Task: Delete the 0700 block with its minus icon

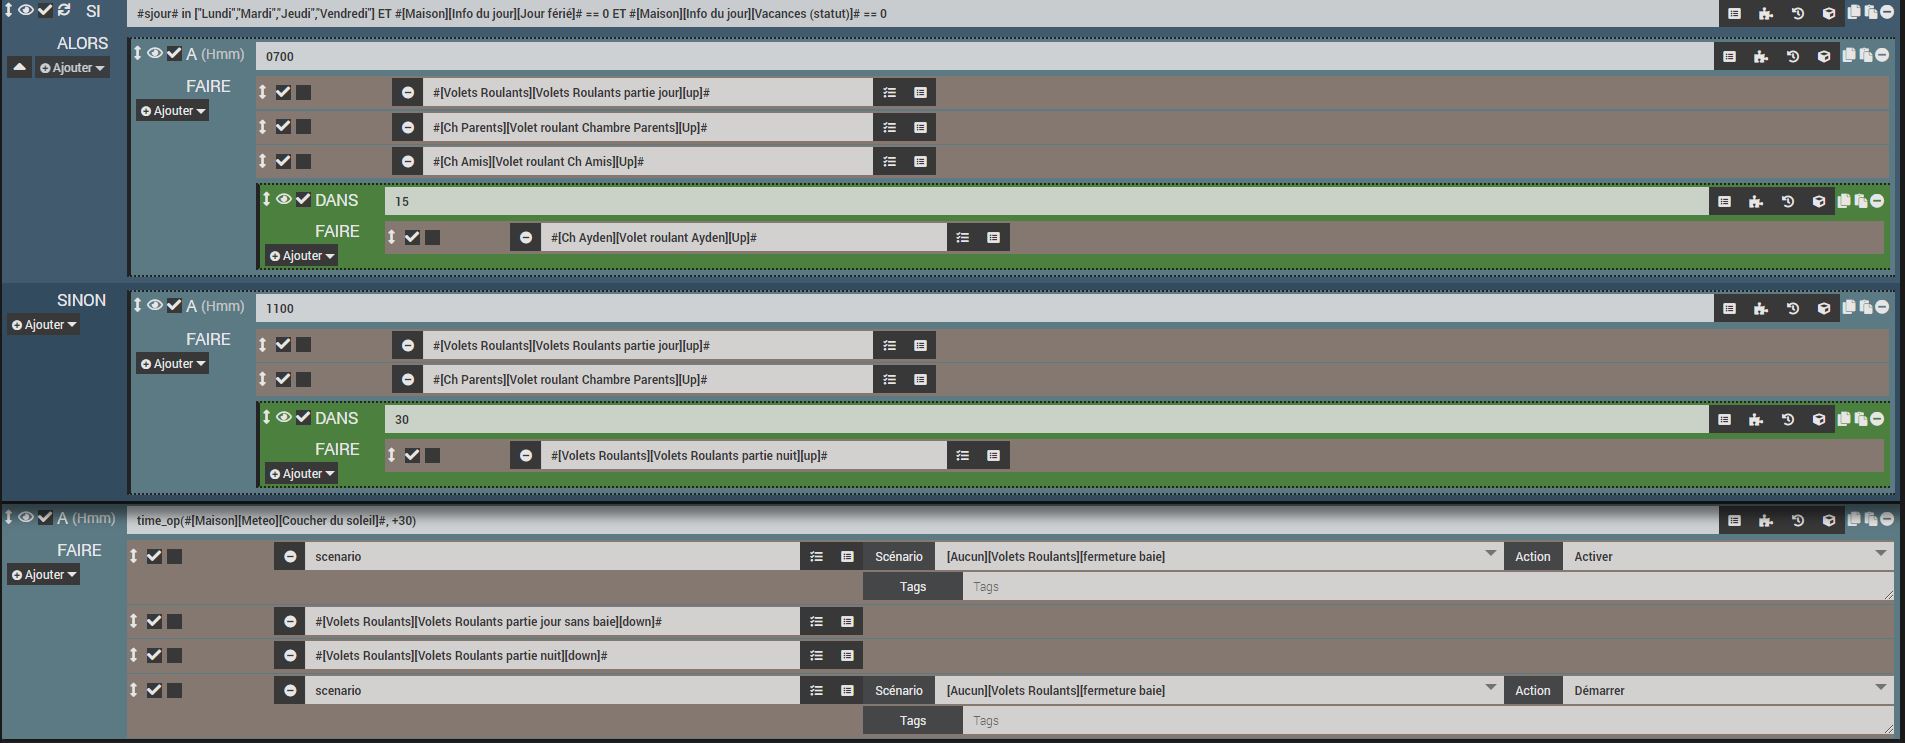Action: click(1882, 55)
